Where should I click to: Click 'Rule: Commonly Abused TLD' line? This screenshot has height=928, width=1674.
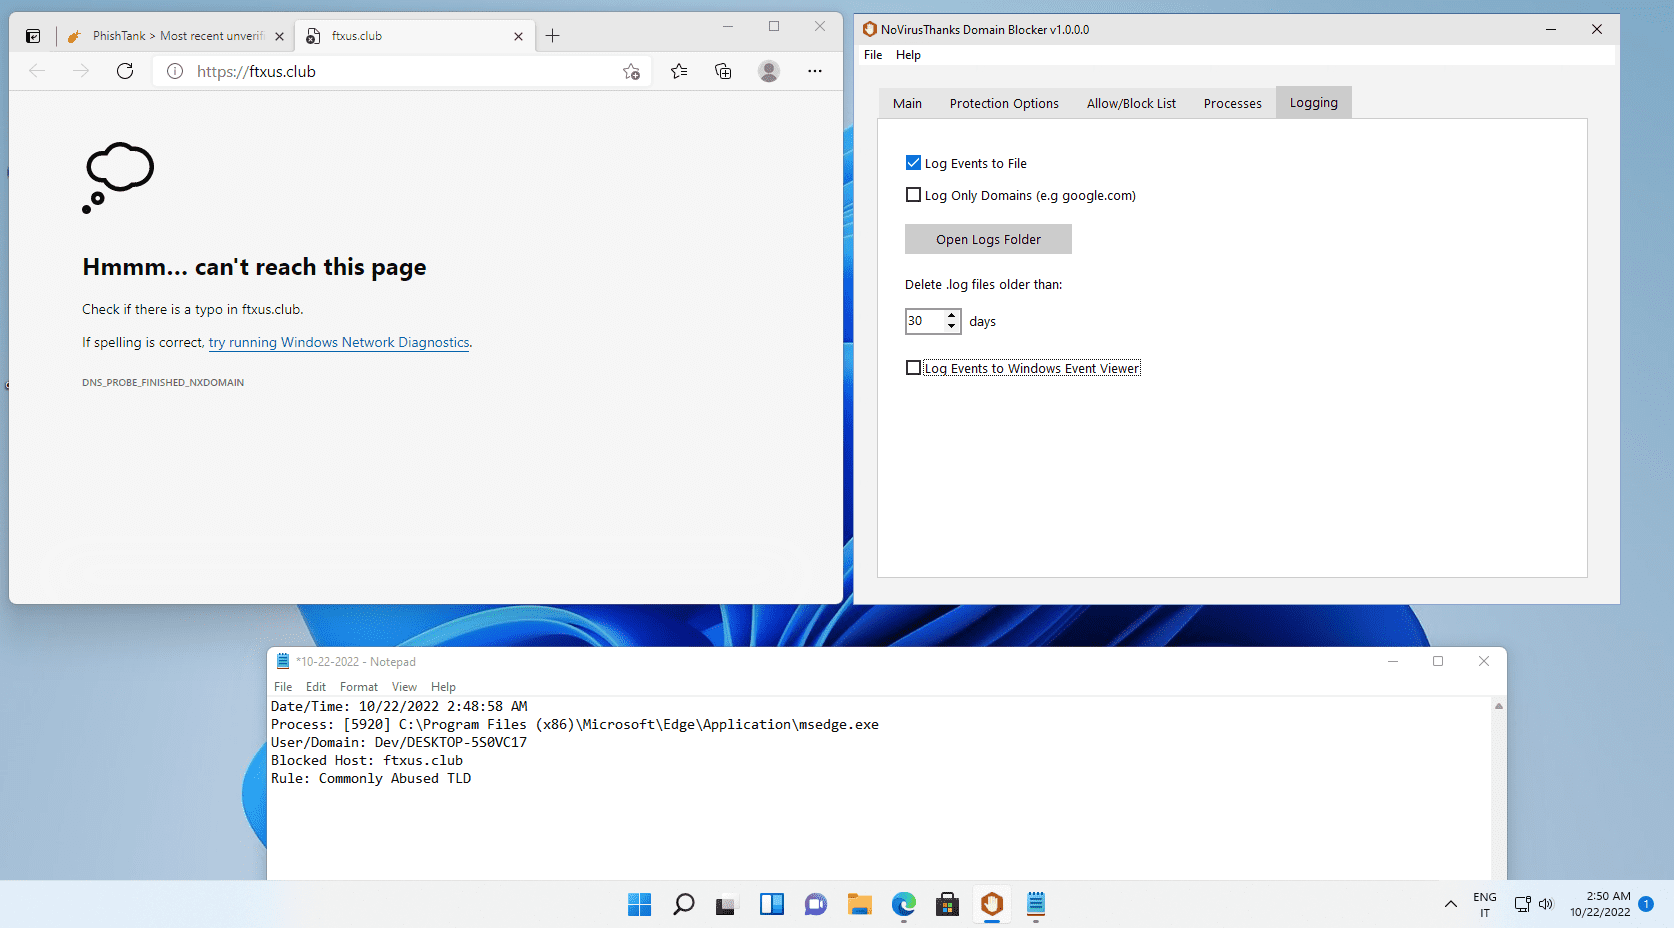(x=371, y=778)
